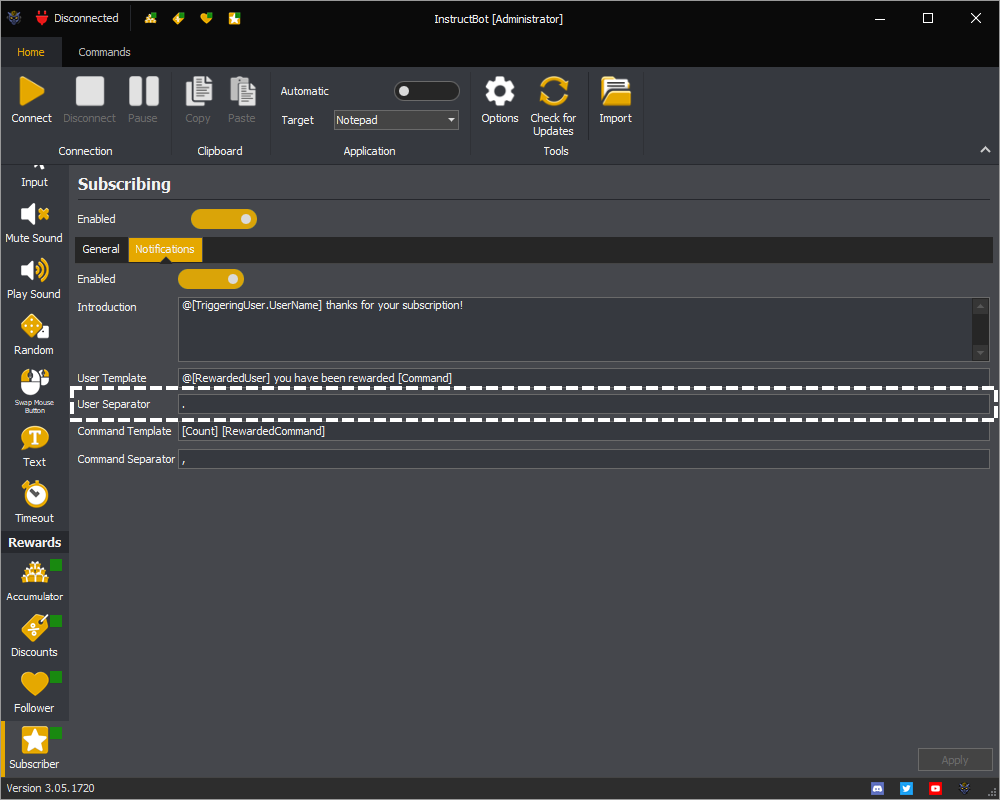
Task: Click the Command Template field
Action: click(584, 431)
